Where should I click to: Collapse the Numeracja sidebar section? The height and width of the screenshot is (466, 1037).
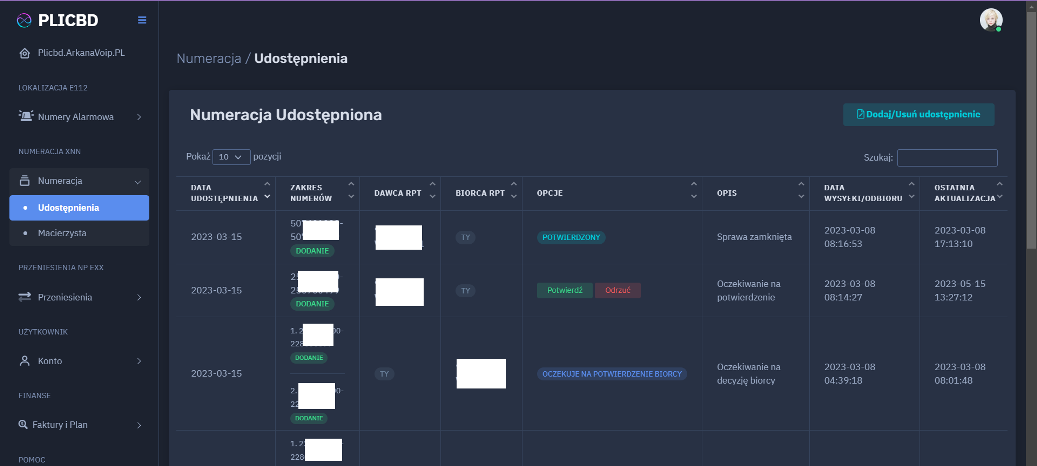pyautogui.click(x=138, y=181)
